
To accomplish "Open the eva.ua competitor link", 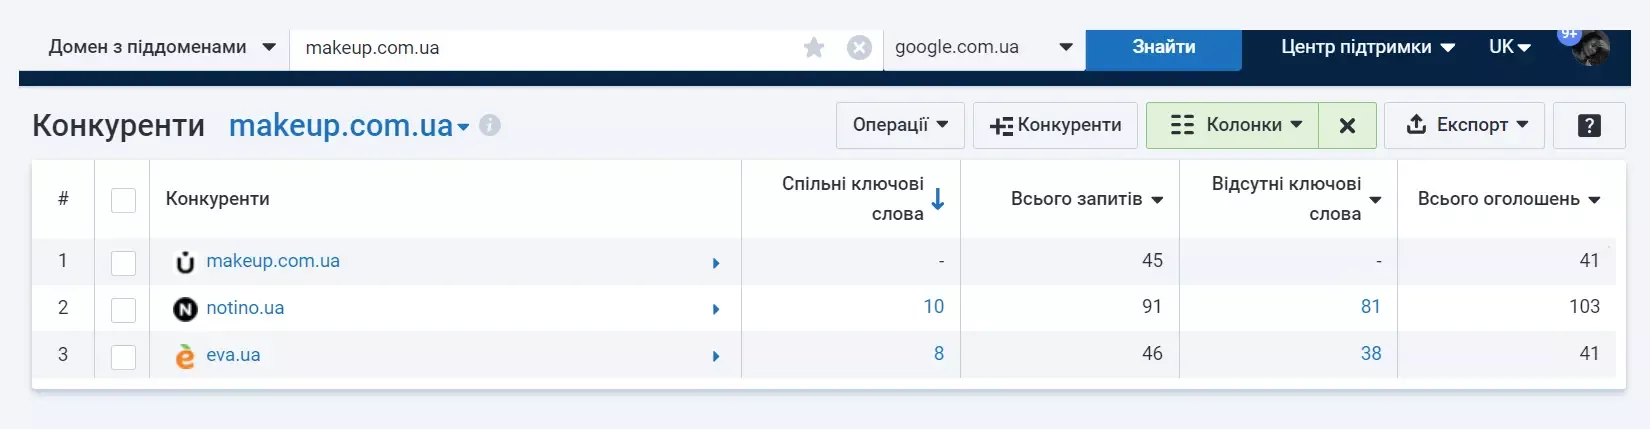I will [233, 355].
